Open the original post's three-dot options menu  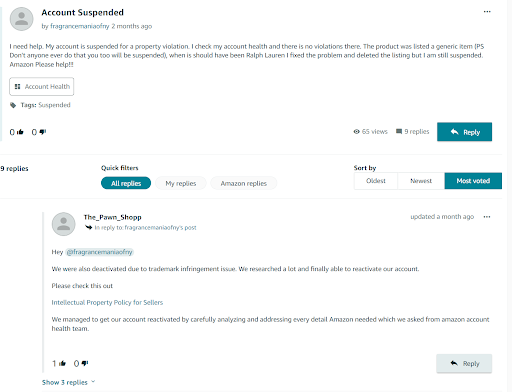pos(487,12)
